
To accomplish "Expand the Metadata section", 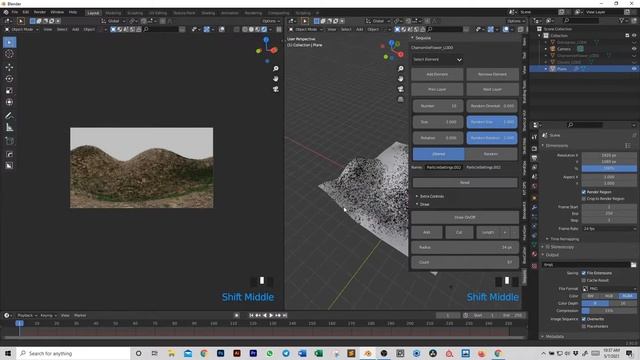I will coord(553,336).
